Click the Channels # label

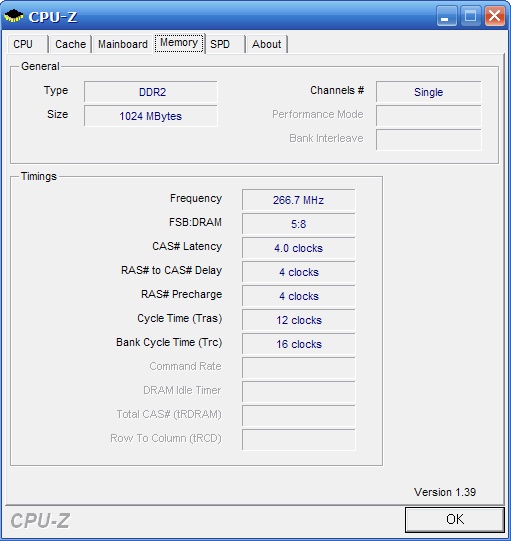coord(337,90)
